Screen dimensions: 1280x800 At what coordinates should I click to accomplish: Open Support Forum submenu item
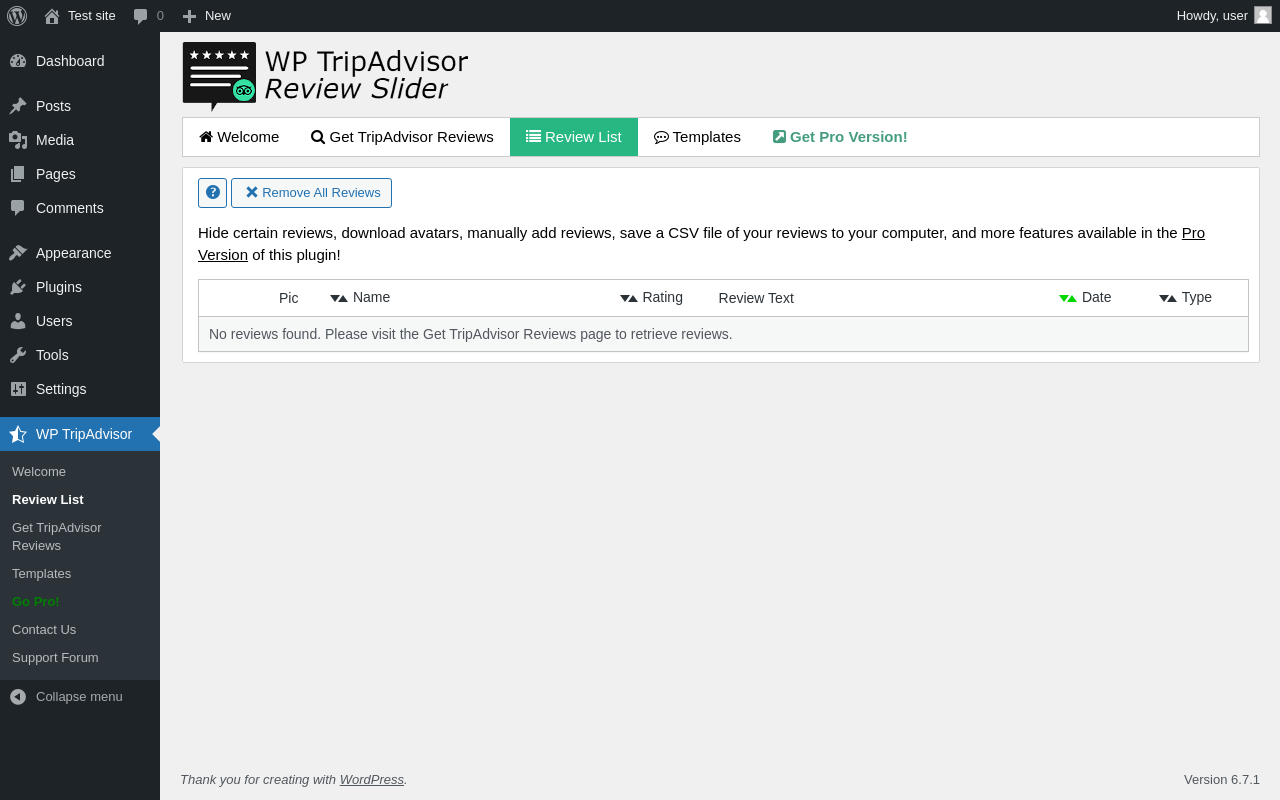tap(55, 658)
